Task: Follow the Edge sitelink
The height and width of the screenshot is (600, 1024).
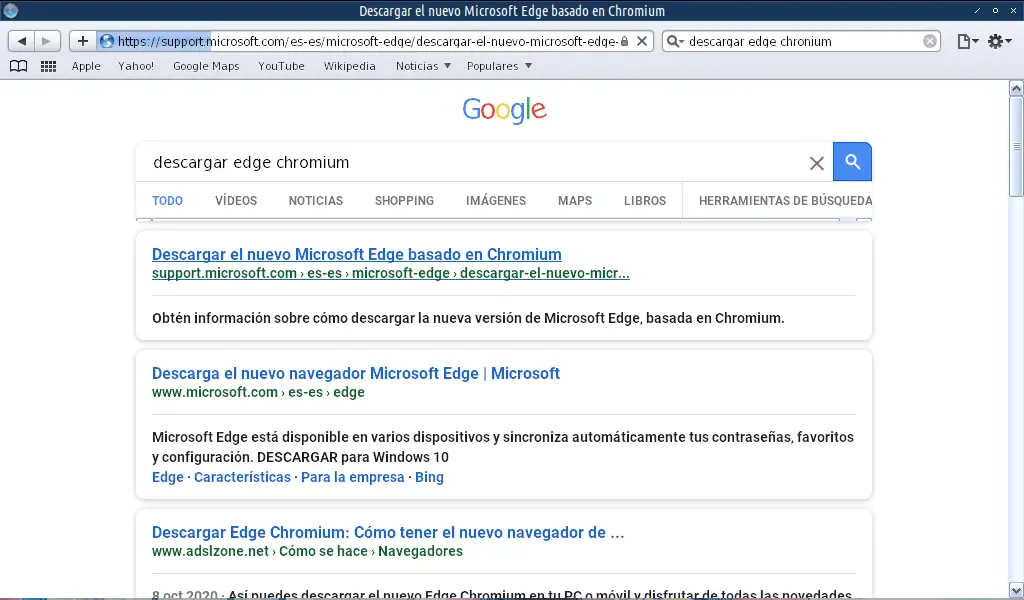Action: (x=168, y=477)
